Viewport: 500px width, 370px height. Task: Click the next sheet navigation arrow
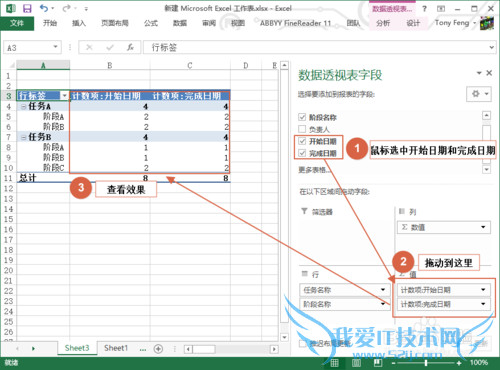[x=33, y=349]
